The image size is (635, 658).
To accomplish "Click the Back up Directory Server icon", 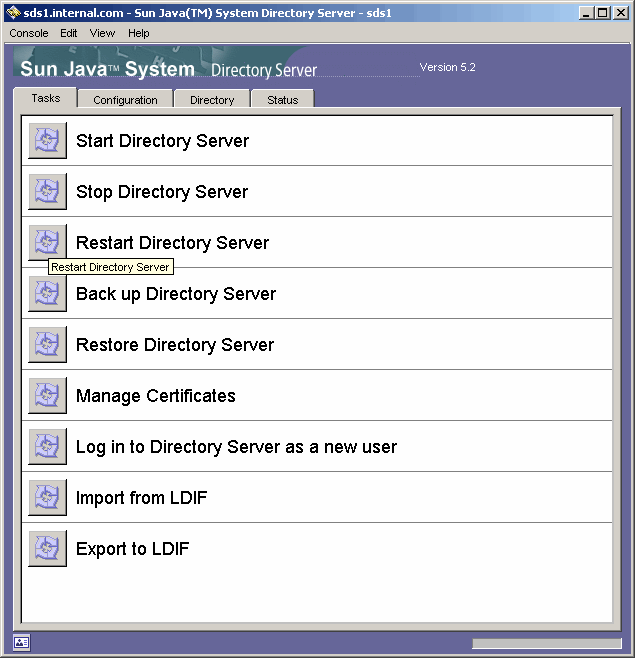I will tap(47, 294).
